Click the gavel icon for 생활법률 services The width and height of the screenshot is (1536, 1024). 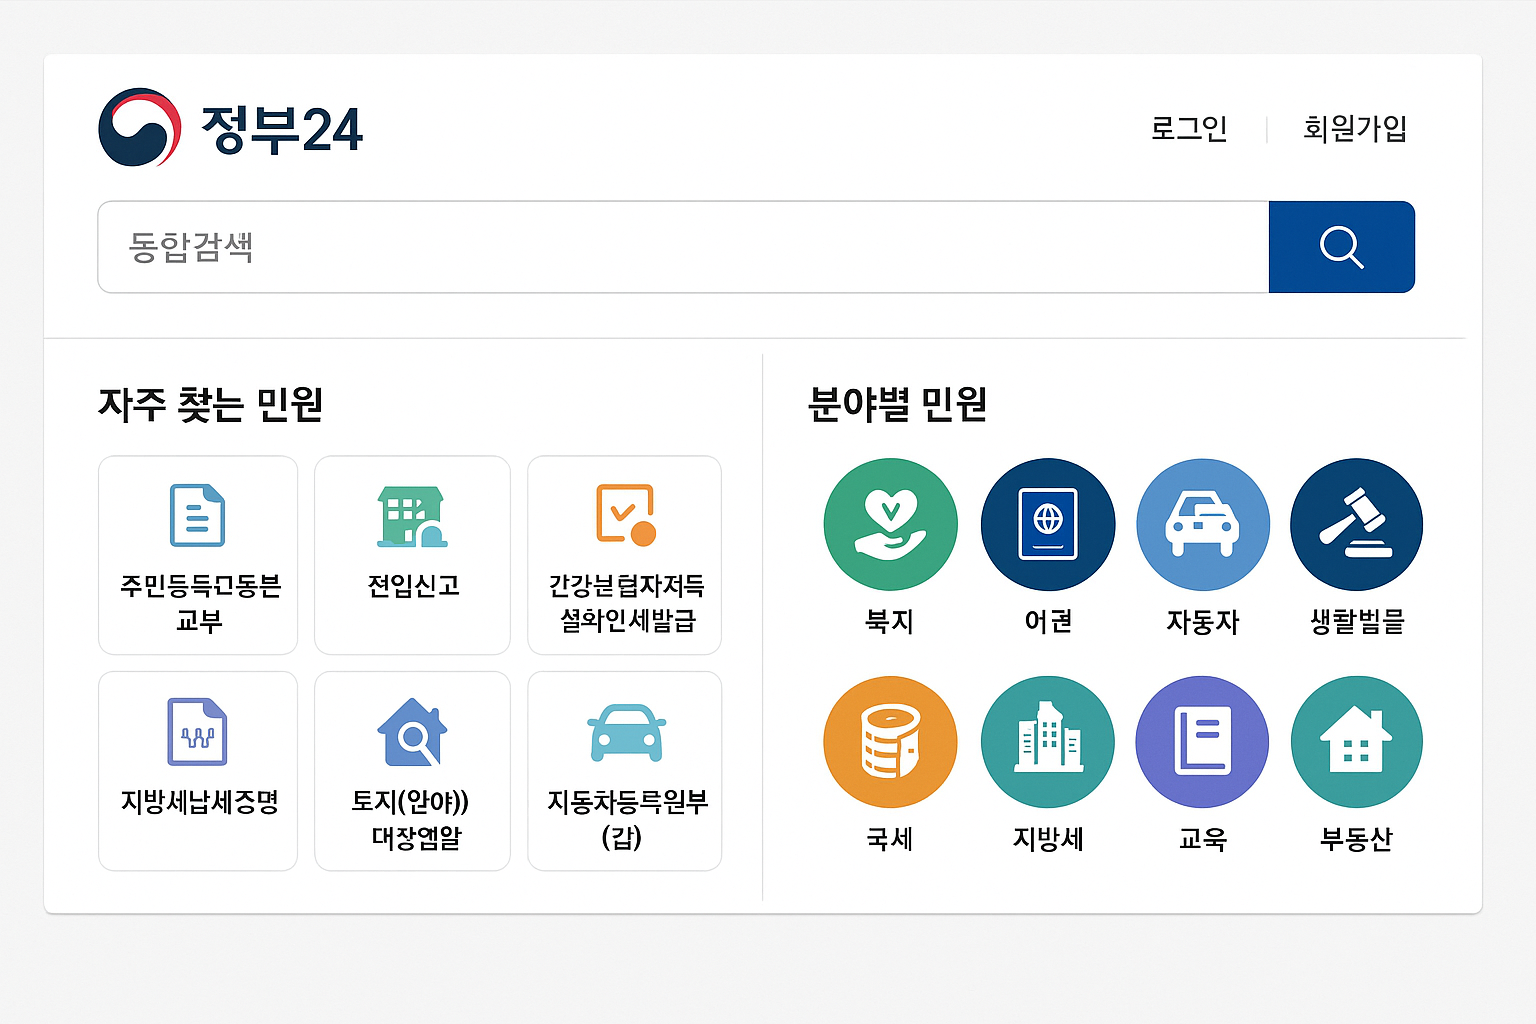point(1356,523)
